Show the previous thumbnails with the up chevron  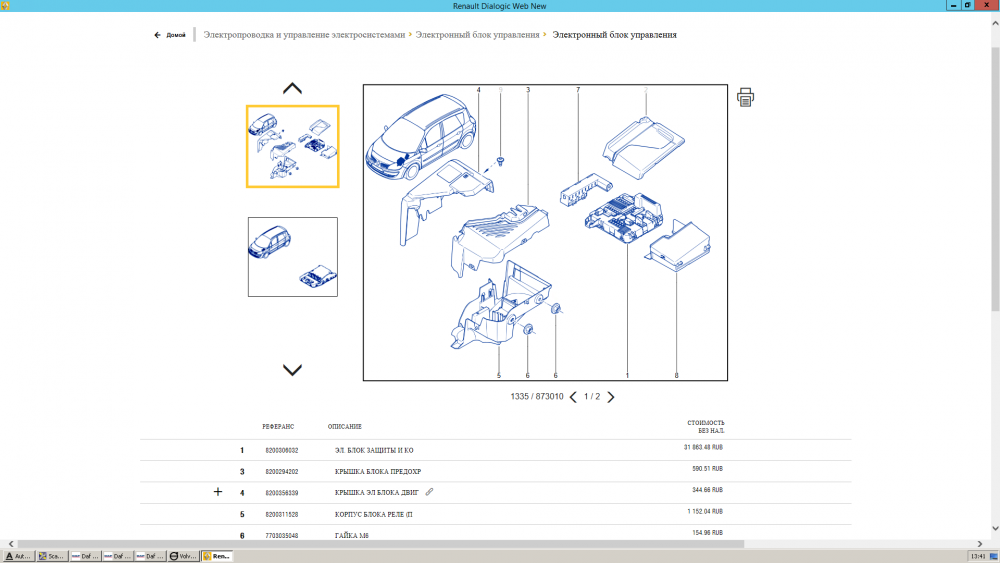pyautogui.click(x=292, y=89)
